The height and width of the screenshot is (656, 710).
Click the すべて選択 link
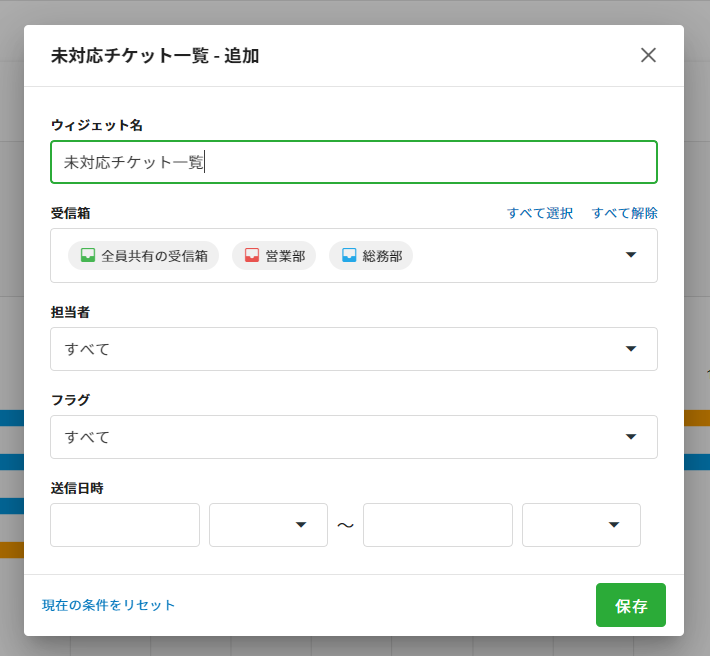pos(540,213)
